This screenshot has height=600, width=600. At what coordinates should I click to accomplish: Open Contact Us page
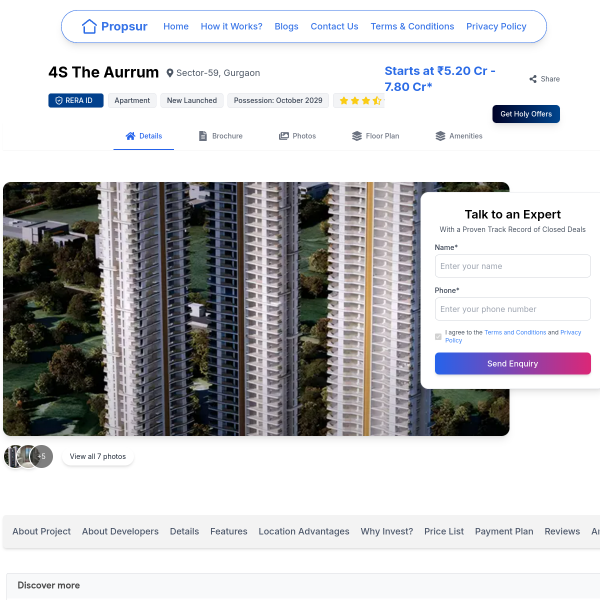coord(334,26)
